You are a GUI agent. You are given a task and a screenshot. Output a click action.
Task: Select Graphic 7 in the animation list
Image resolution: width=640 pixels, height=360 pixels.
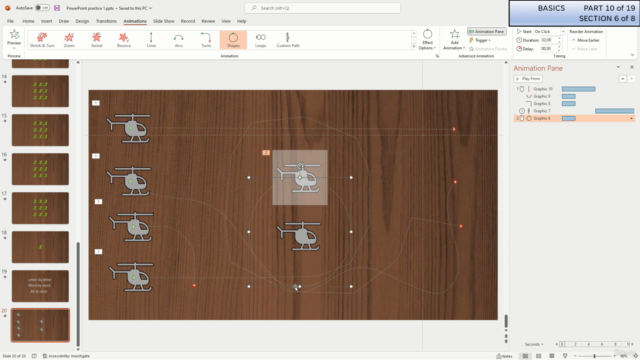(x=542, y=111)
